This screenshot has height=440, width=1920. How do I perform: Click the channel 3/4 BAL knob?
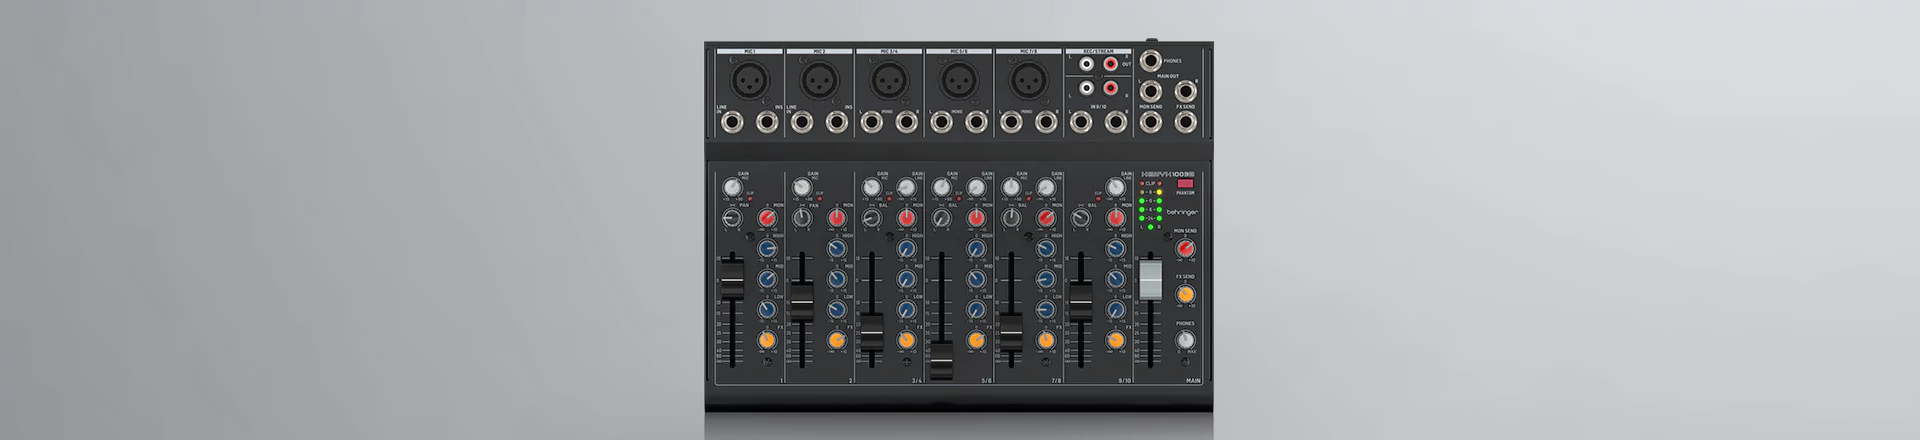[872, 218]
